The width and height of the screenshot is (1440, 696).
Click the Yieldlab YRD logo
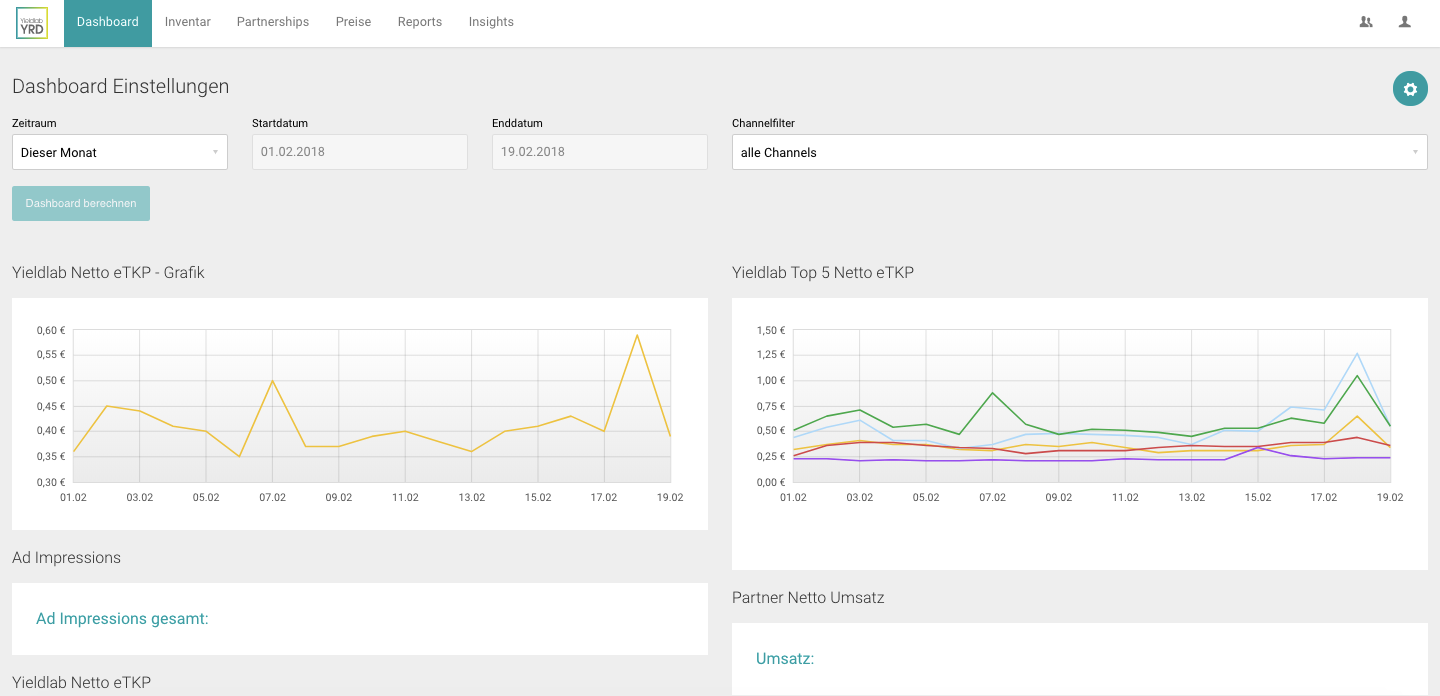[x=32, y=23]
